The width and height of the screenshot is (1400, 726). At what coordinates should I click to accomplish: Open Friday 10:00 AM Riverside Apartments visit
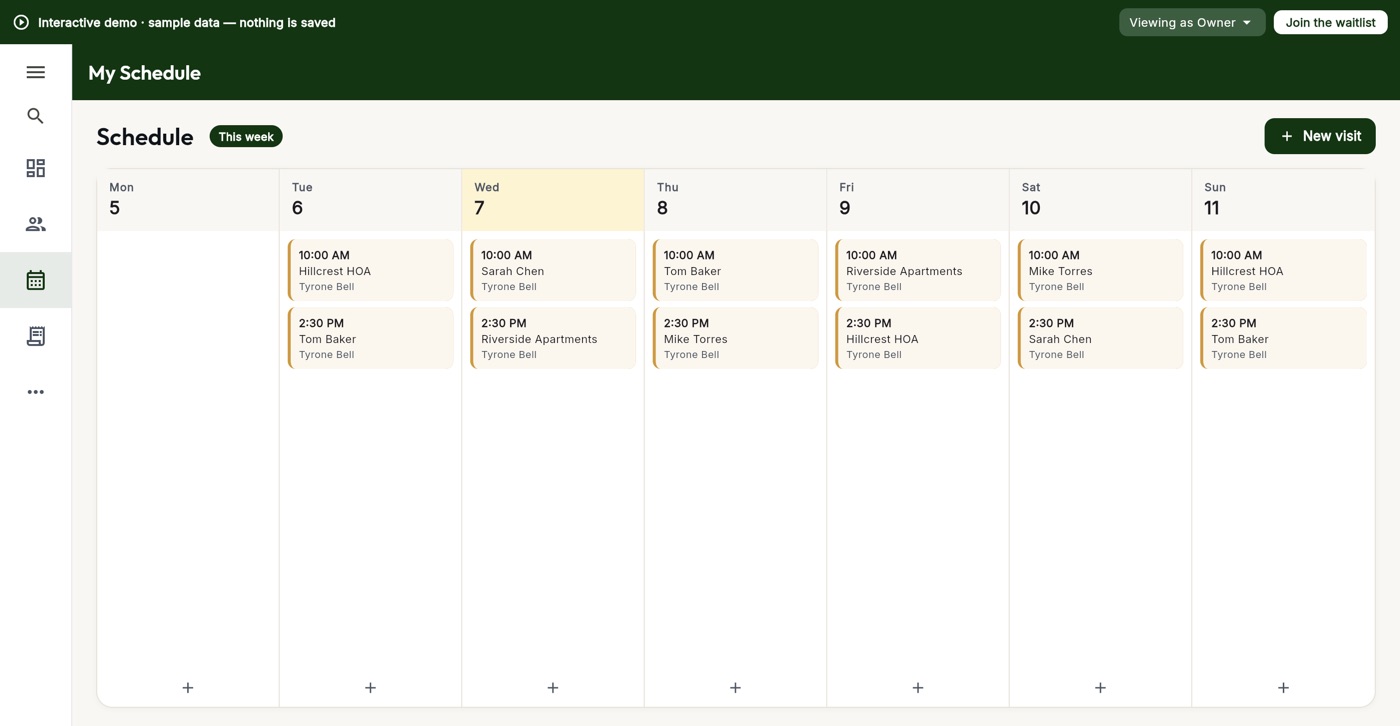click(x=918, y=270)
